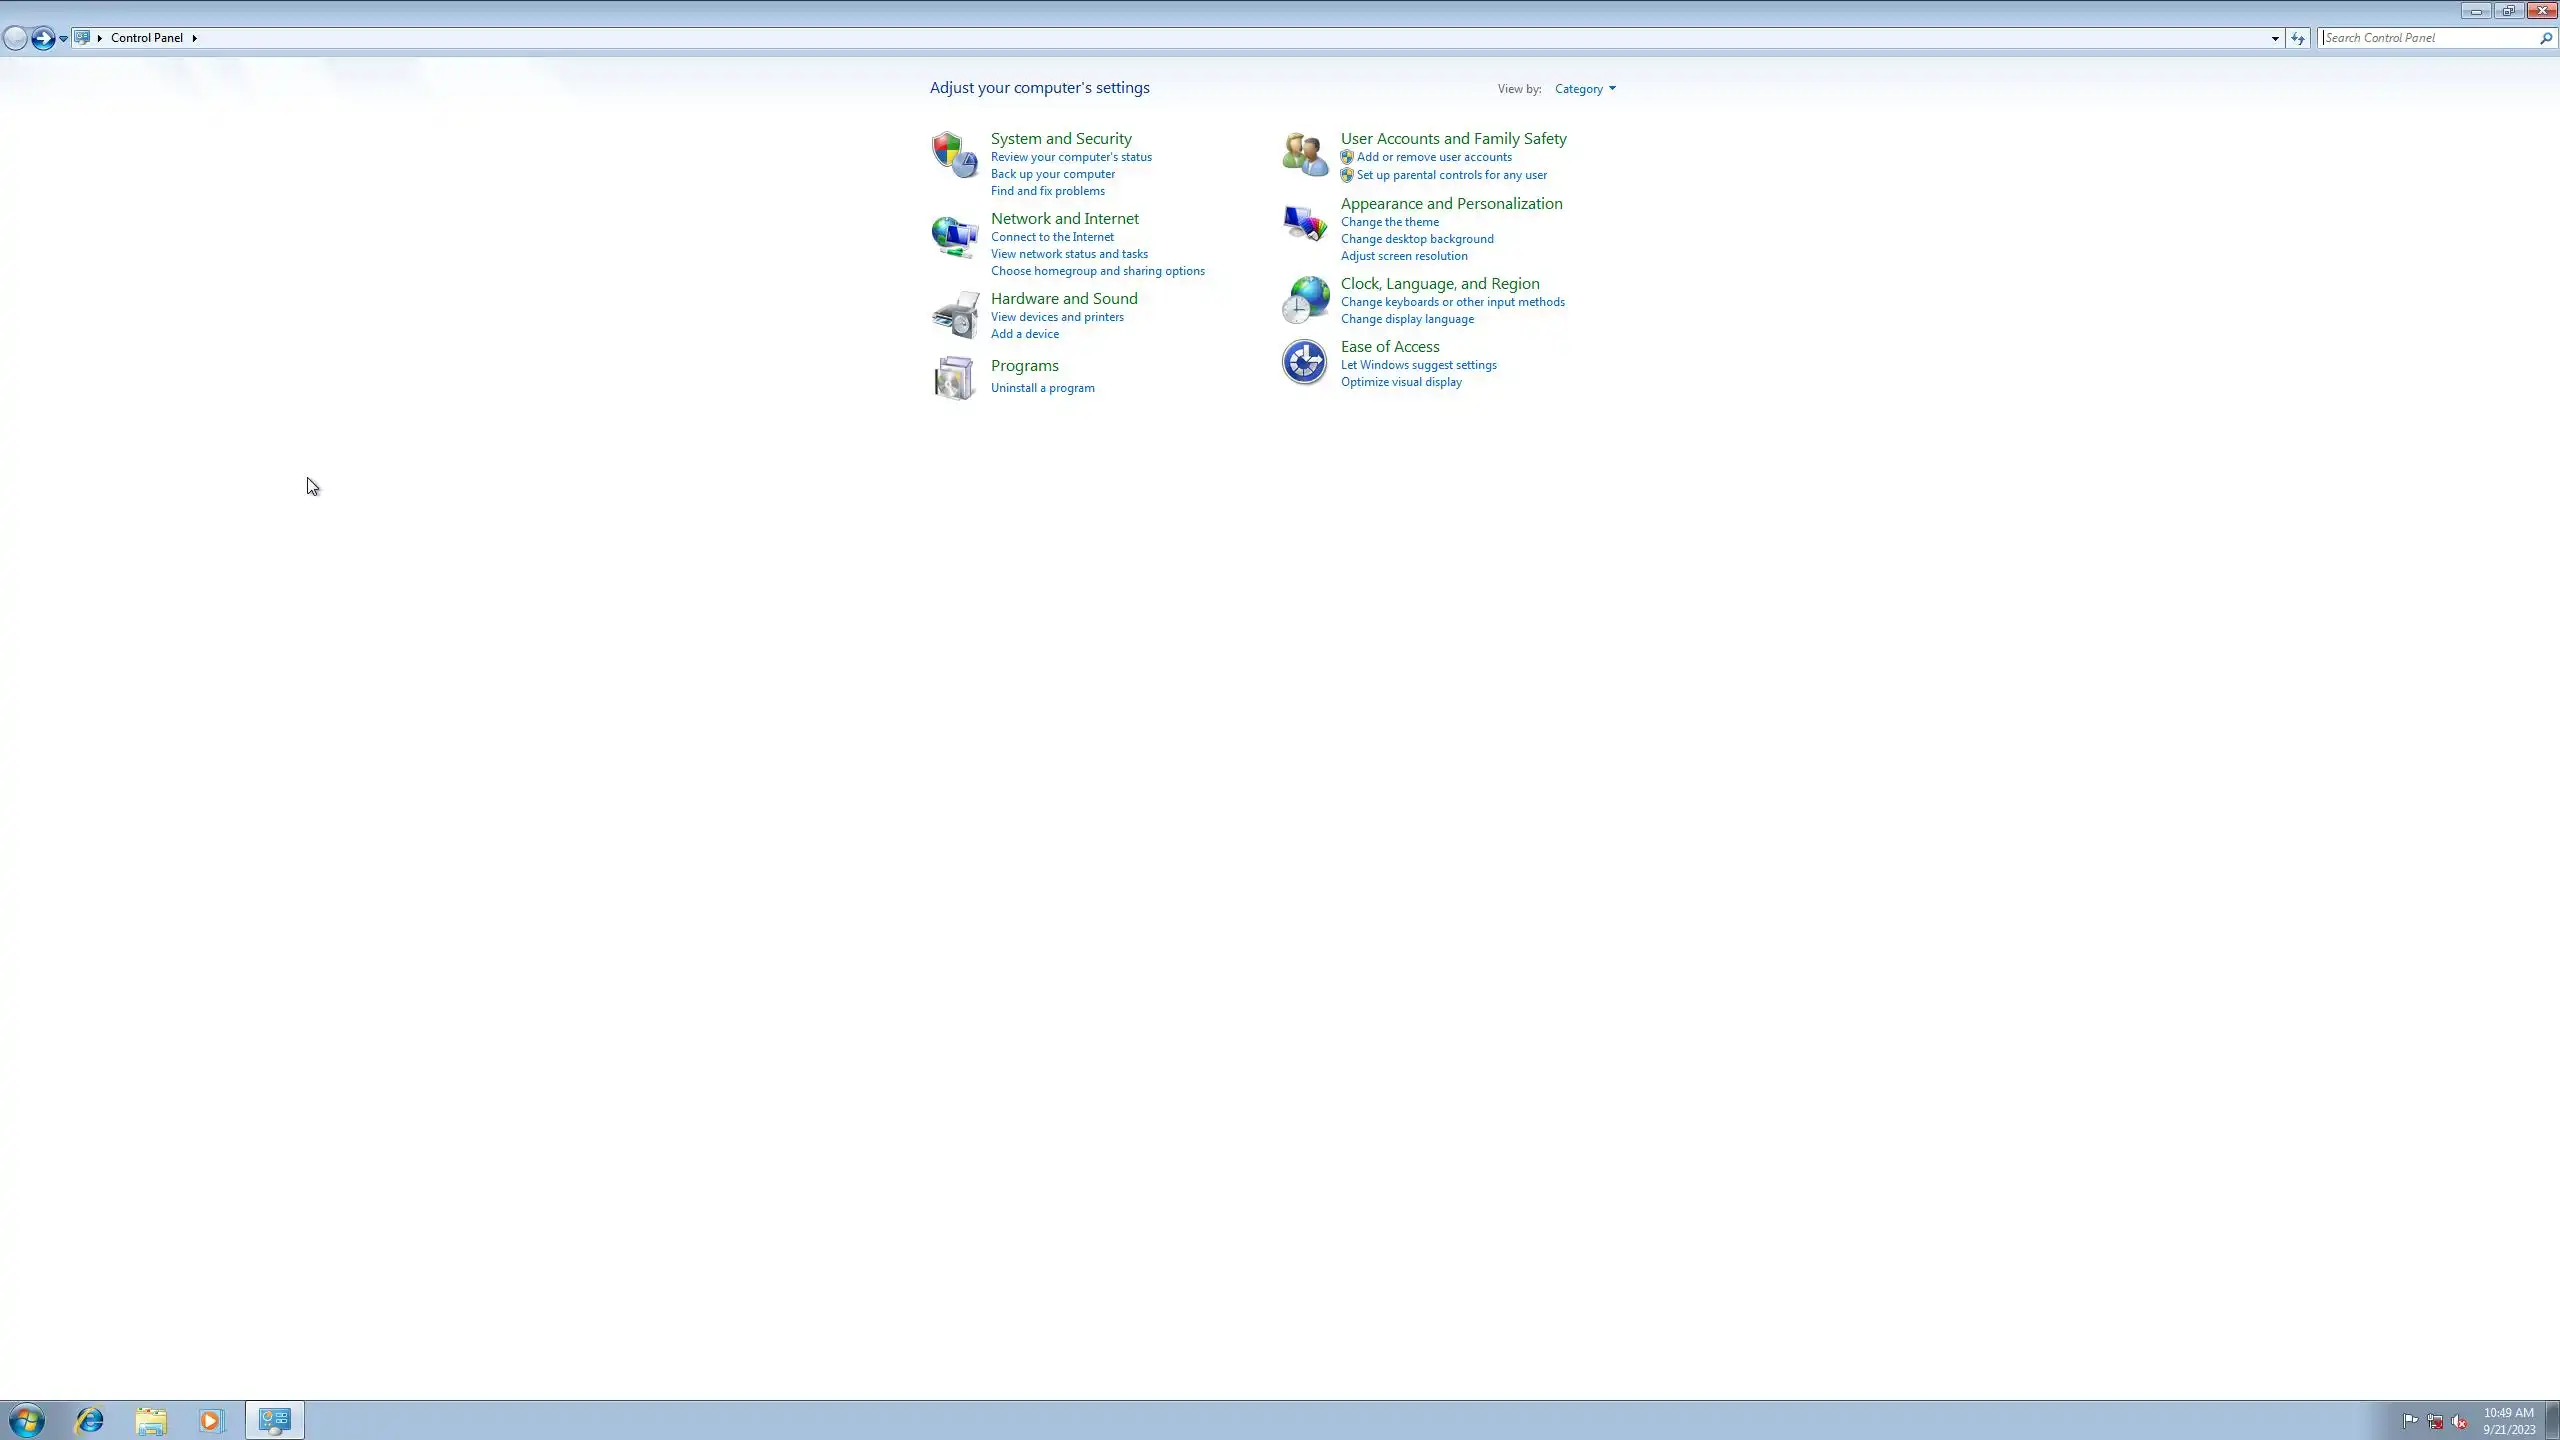Click the Network and Internet globe icon
Screen dimensions: 2560x1440
[x=954, y=236]
